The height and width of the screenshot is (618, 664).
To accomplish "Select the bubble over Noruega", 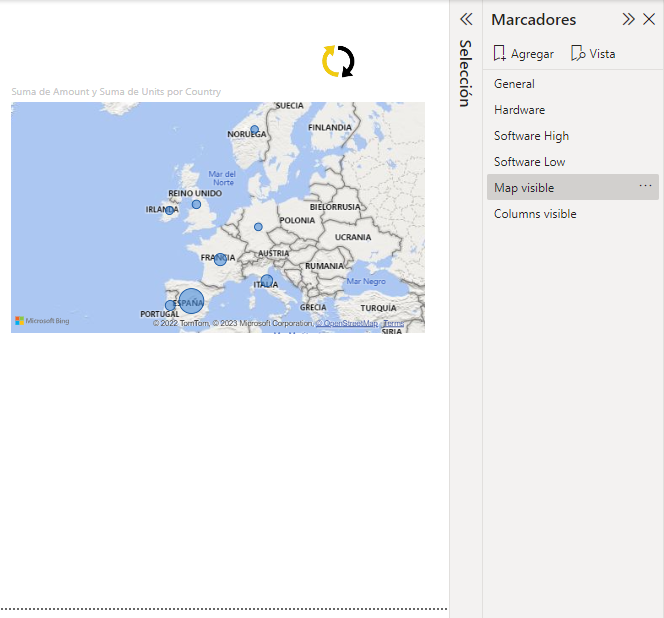I will 255,129.
